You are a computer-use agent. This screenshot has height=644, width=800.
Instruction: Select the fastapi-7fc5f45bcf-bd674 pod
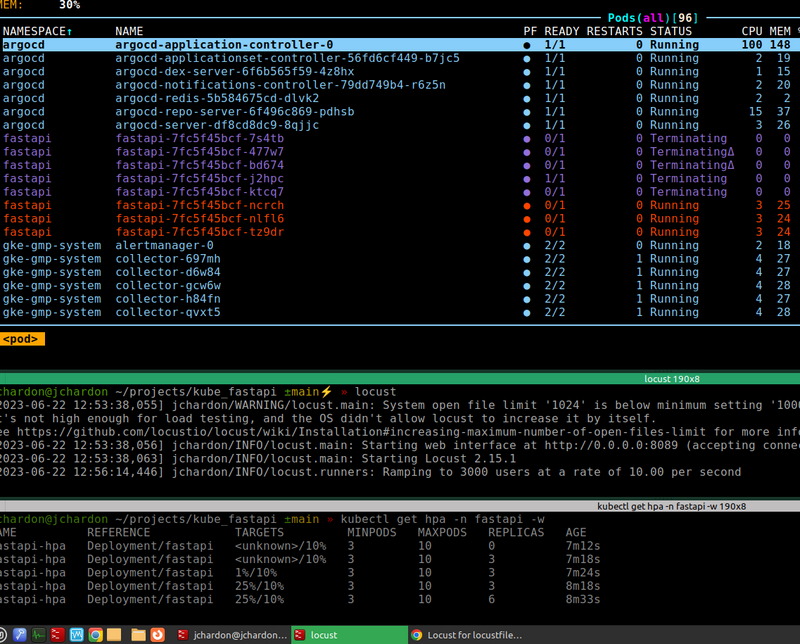coord(400,165)
